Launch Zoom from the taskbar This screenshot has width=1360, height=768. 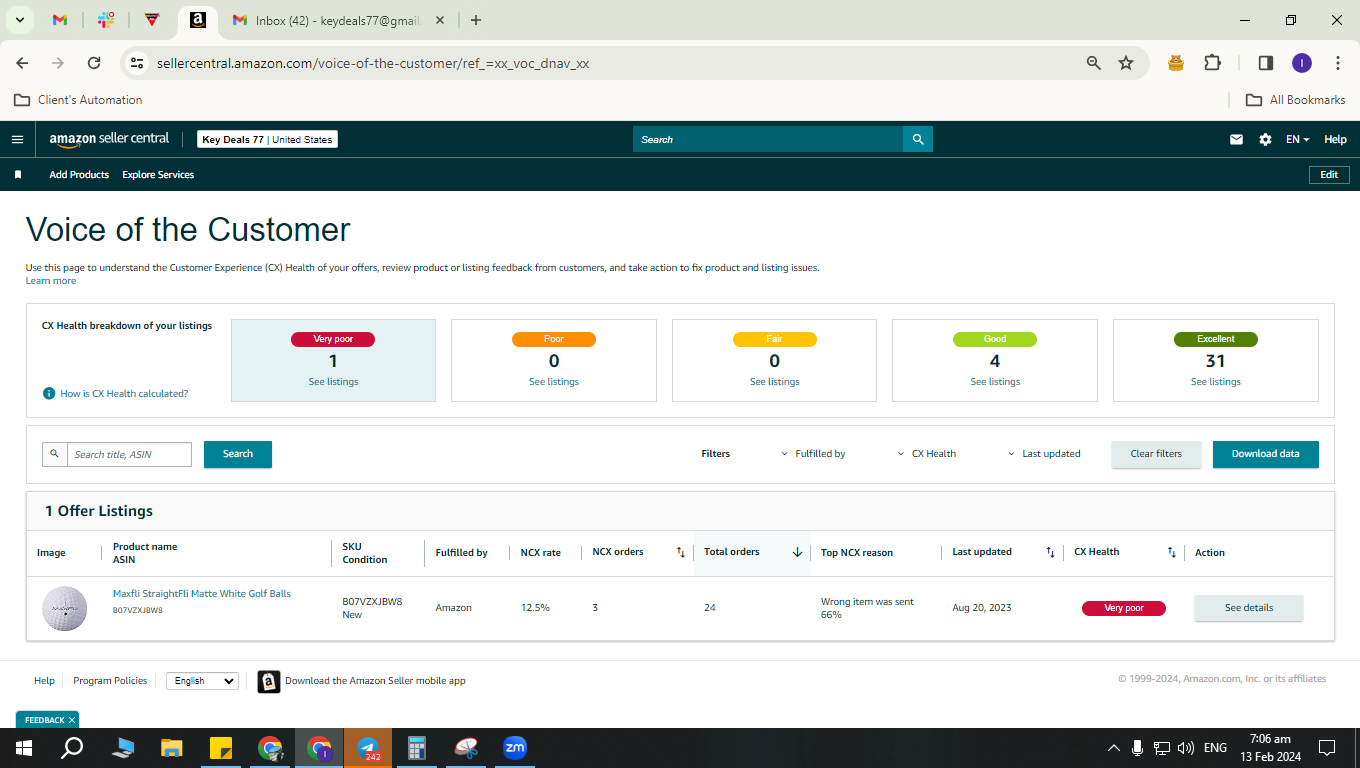(x=515, y=748)
